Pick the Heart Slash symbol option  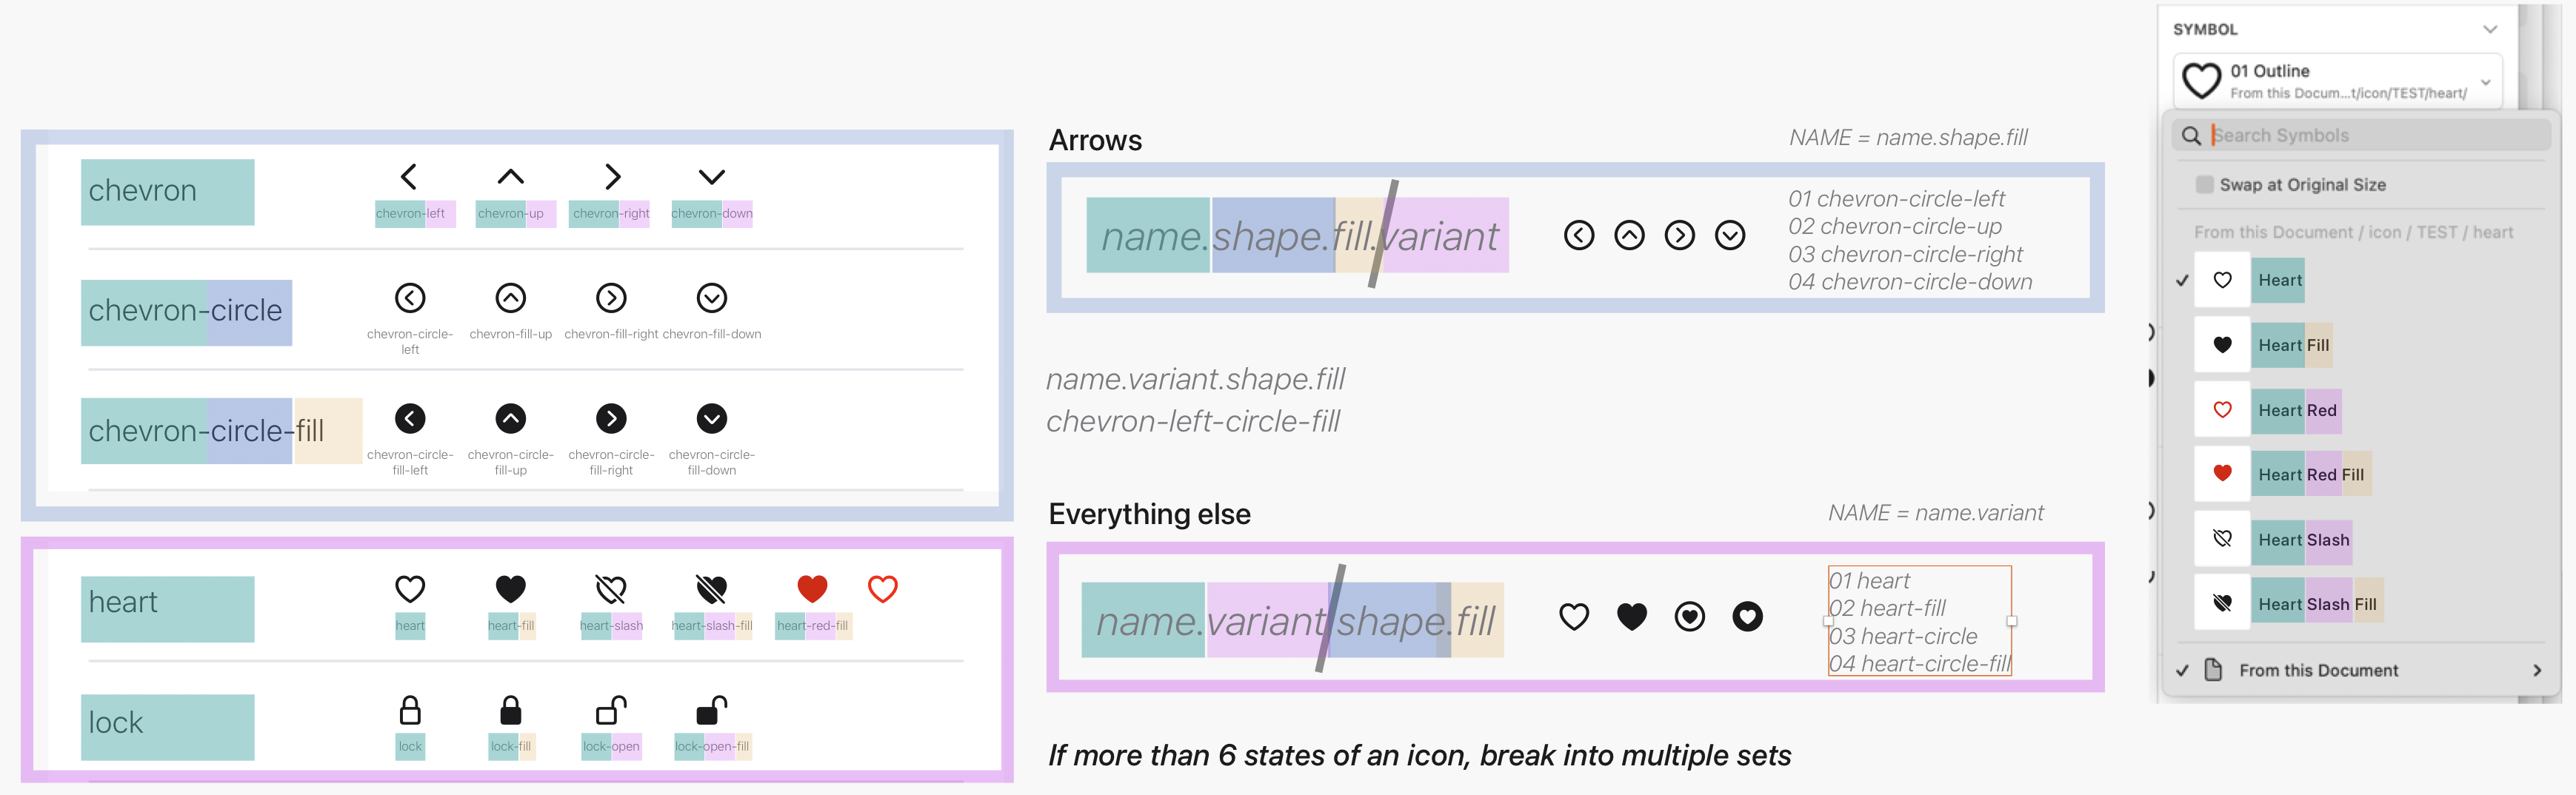tap(2303, 540)
